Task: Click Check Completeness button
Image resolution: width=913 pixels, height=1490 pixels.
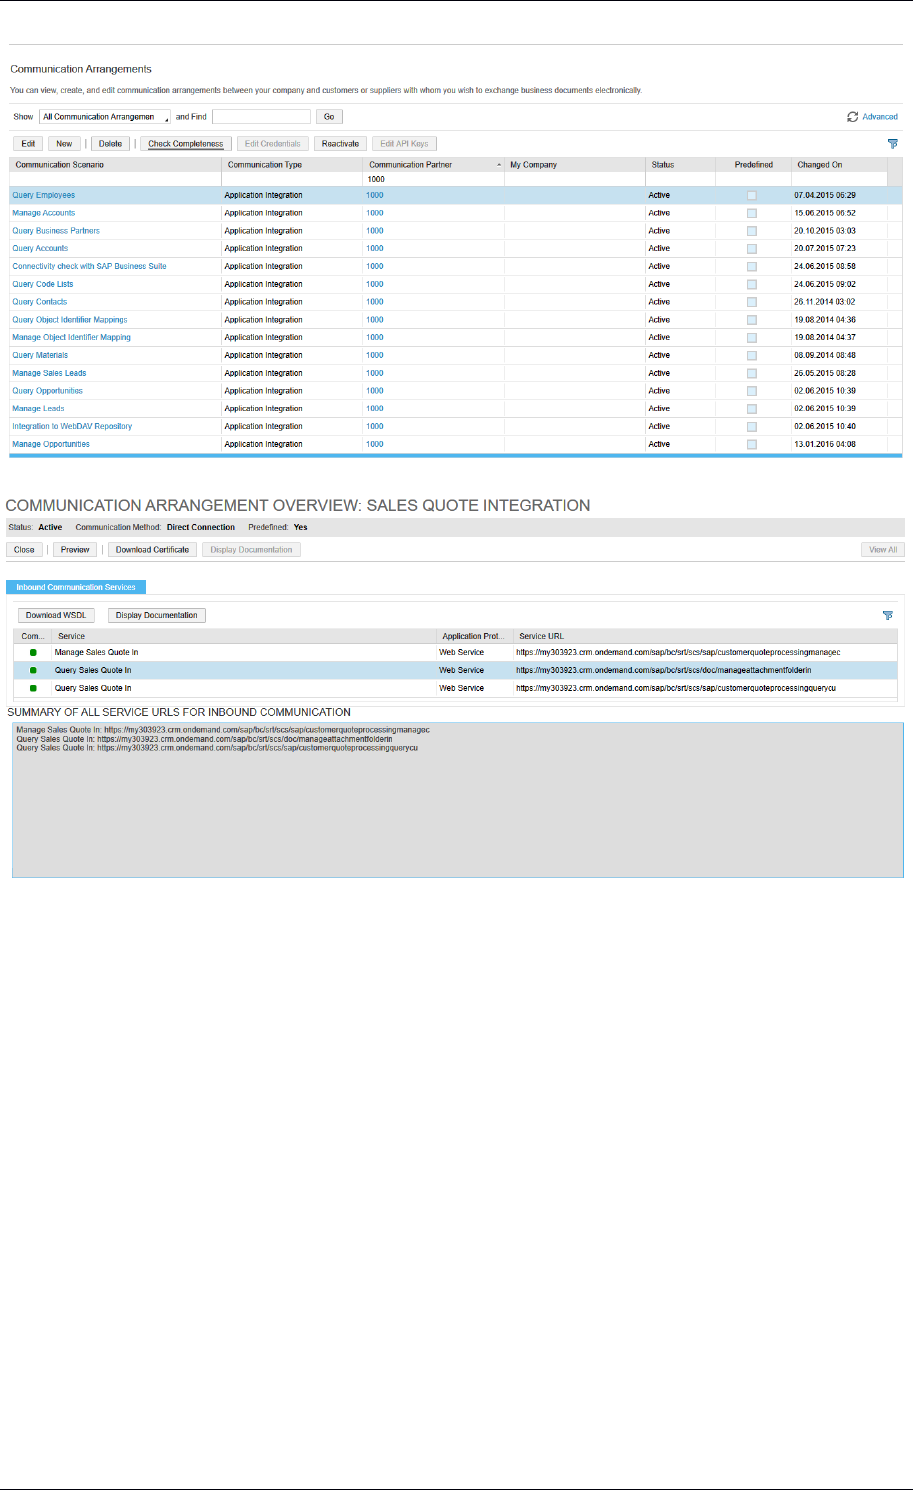Action: [186, 144]
